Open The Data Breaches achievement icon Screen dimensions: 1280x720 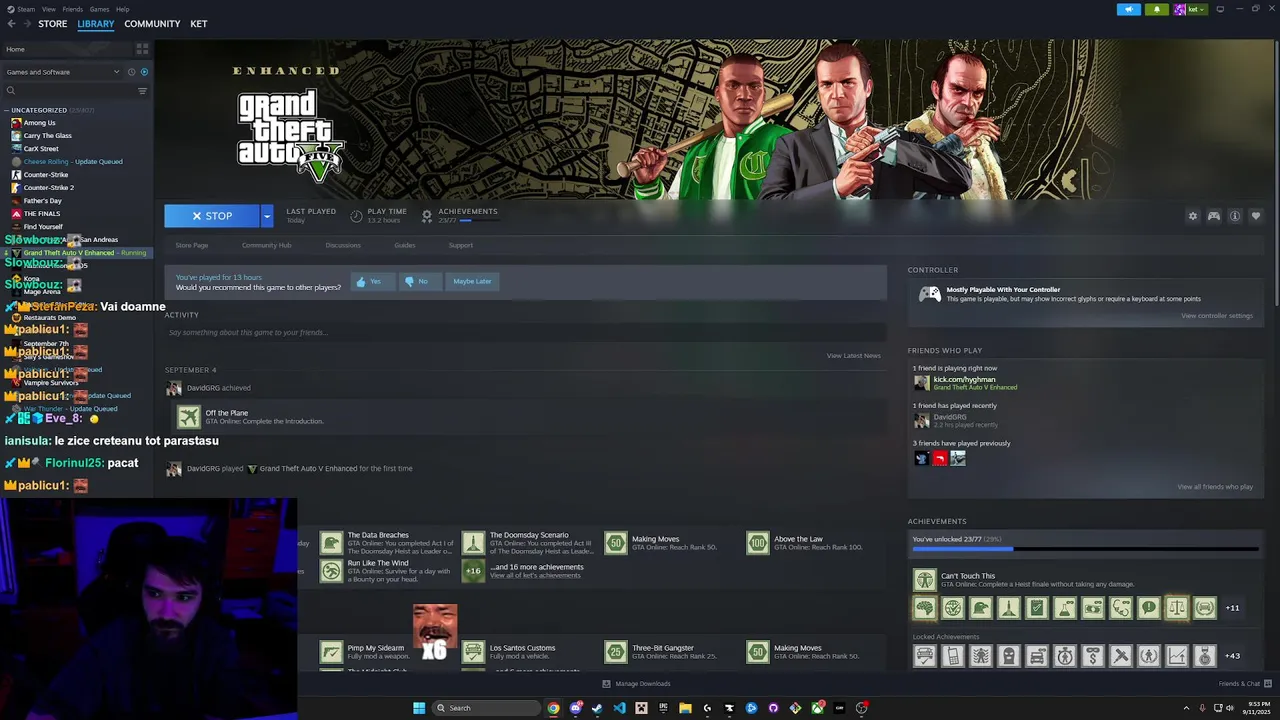tap(331, 543)
